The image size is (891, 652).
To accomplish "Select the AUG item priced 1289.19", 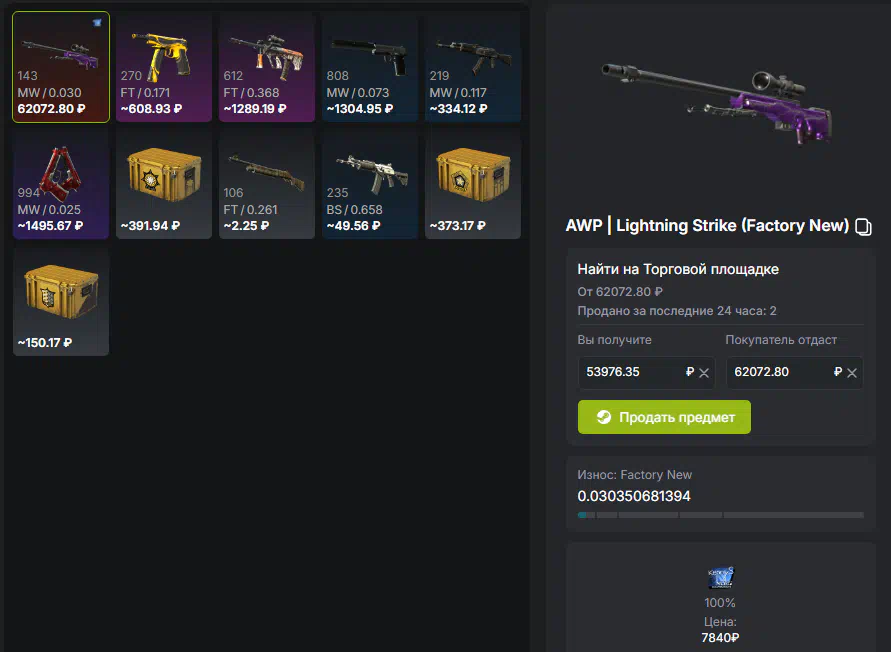I will [x=267, y=67].
